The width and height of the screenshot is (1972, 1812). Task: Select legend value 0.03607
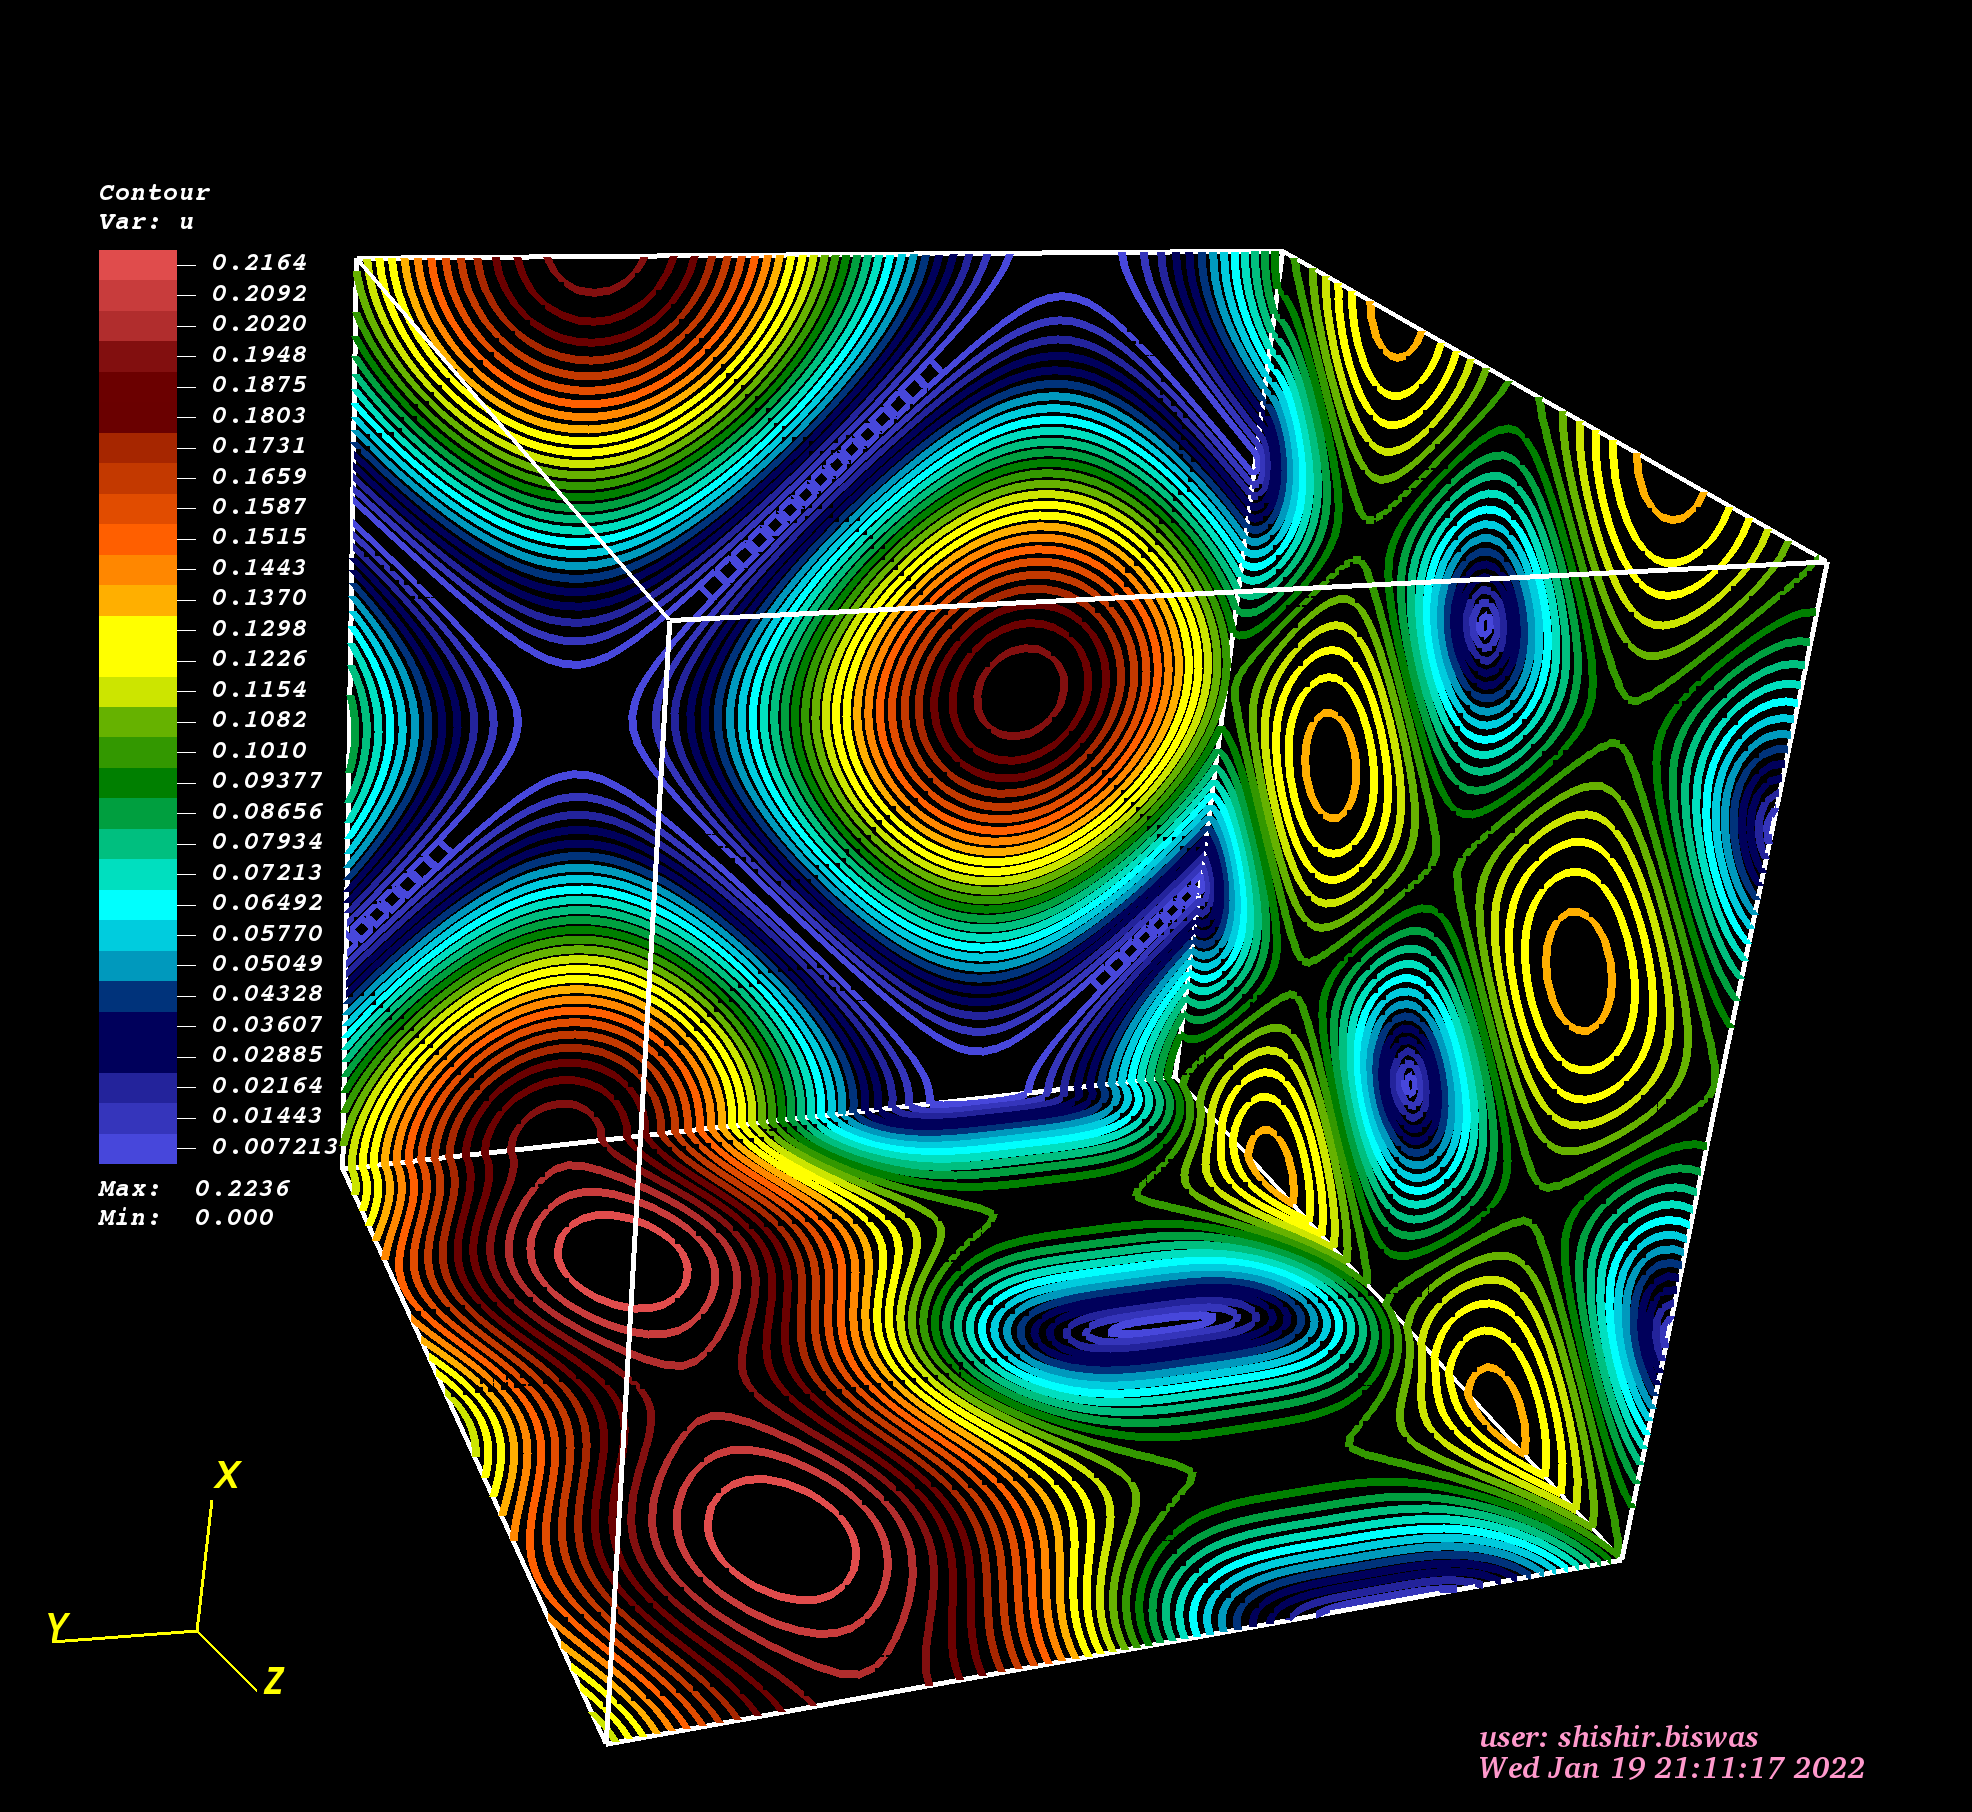pos(267,1025)
